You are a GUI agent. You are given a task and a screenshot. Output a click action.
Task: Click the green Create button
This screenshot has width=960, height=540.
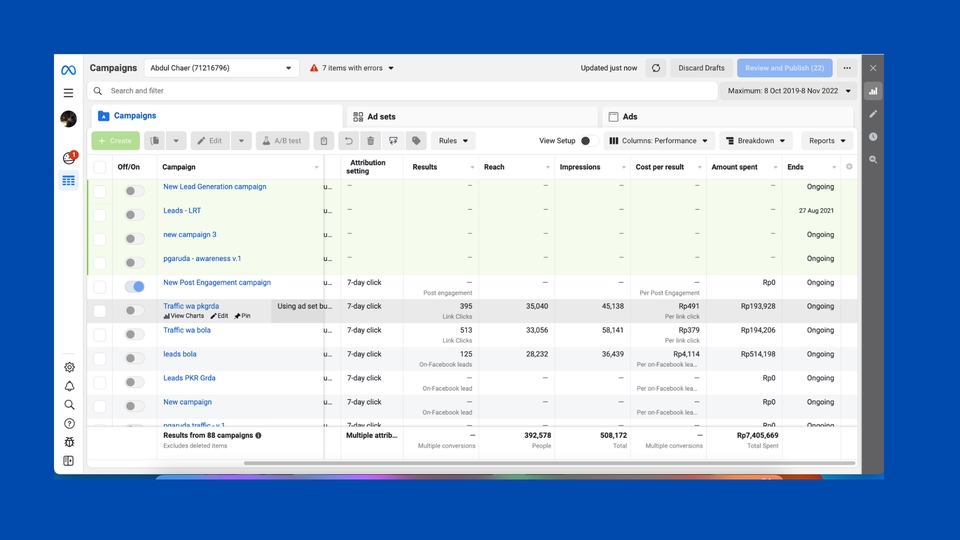[x=116, y=141]
